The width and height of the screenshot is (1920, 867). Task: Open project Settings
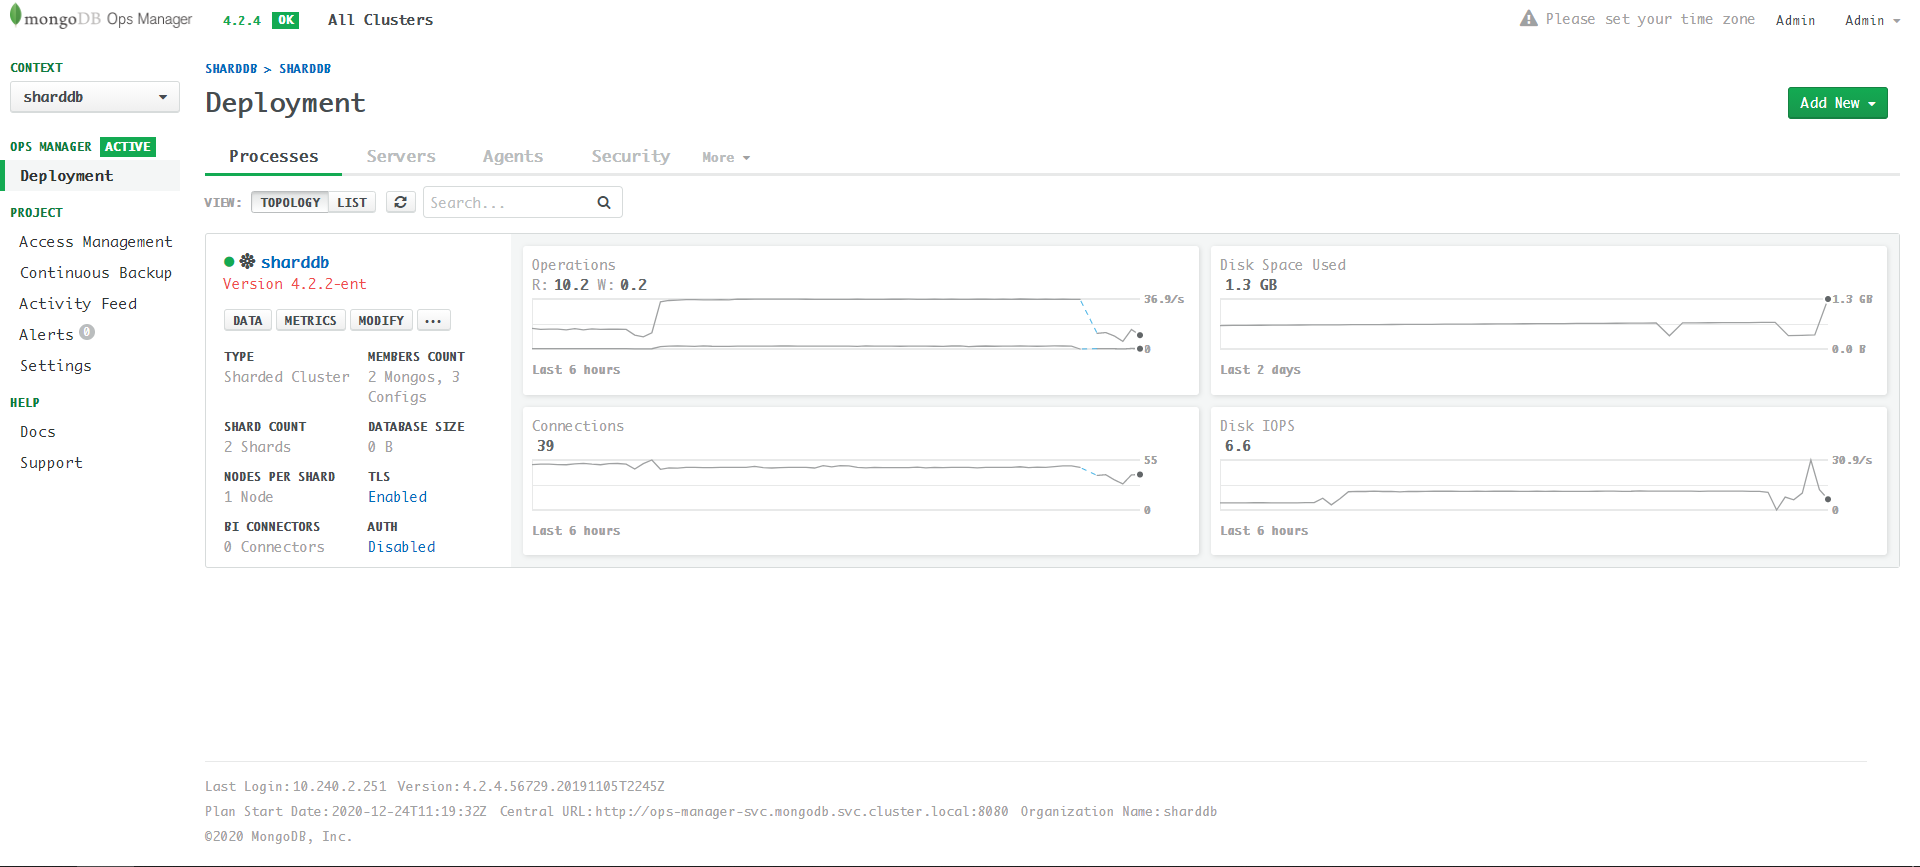(56, 366)
